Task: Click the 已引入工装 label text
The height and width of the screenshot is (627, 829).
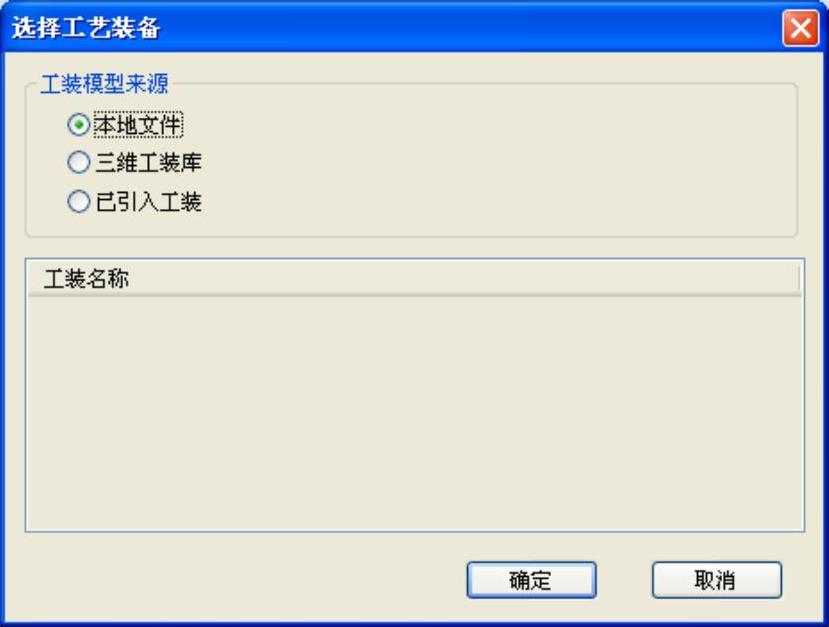Action: point(149,201)
